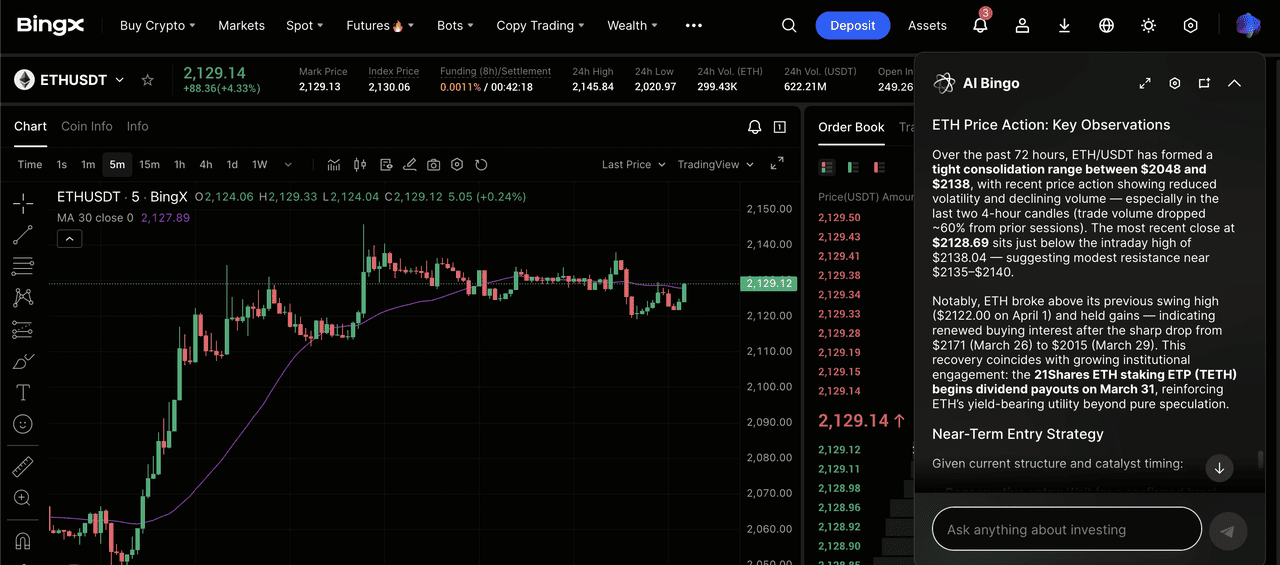
Task: Click the ruler measure tool
Action: [22, 467]
